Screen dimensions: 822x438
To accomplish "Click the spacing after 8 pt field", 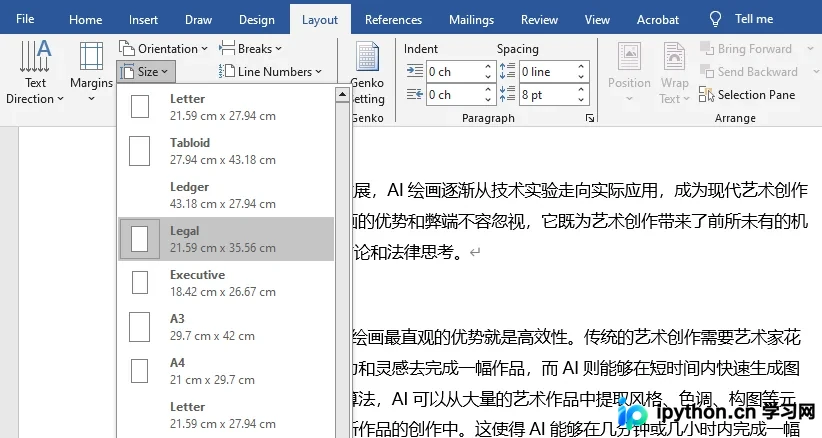I will (x=547, y=95).
